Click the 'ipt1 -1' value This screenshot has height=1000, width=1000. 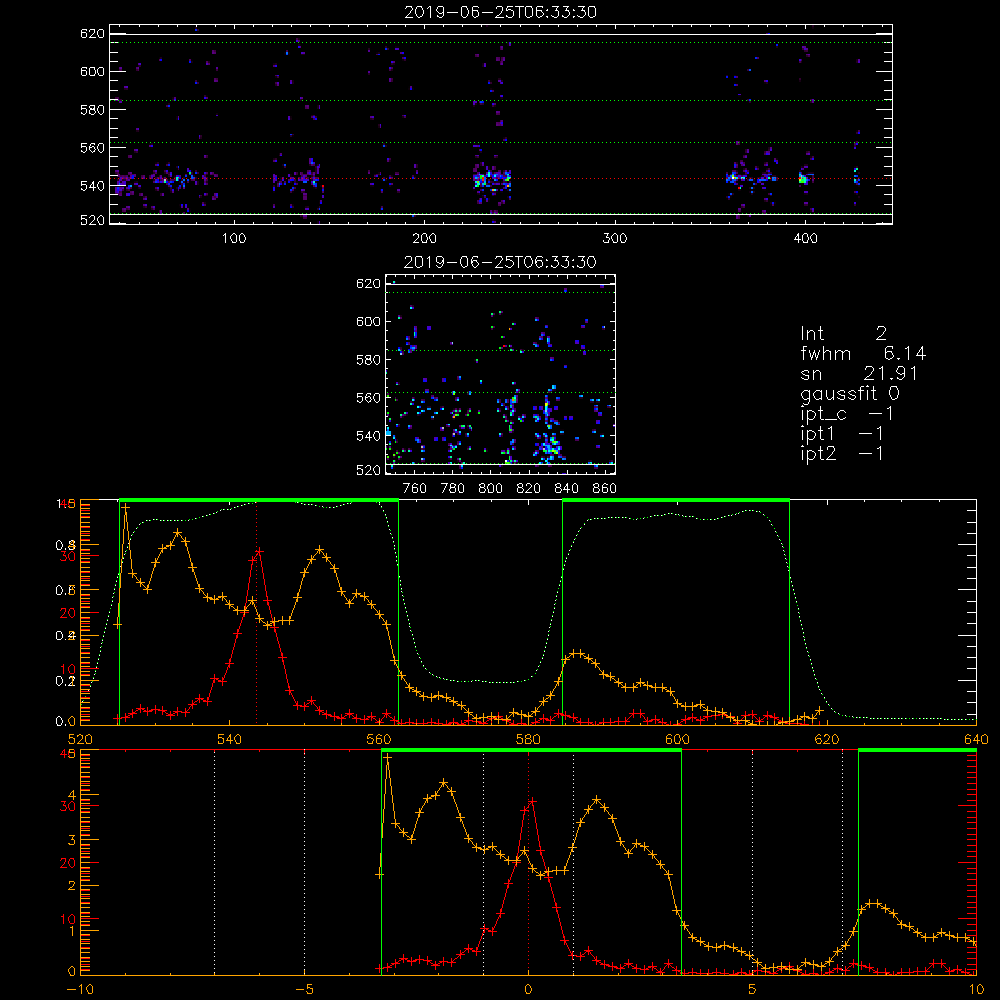click(x=842, y=434)
